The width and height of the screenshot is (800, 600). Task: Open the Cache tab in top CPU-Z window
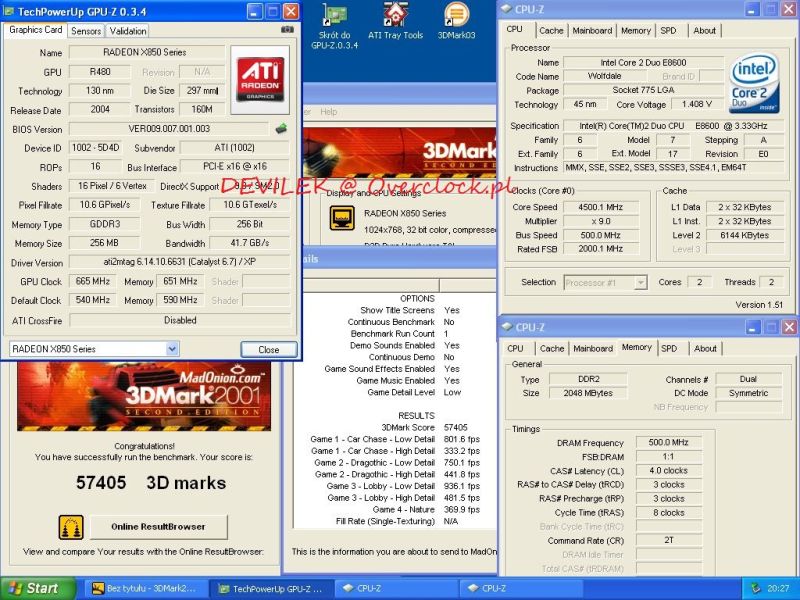tap(551, 31)
